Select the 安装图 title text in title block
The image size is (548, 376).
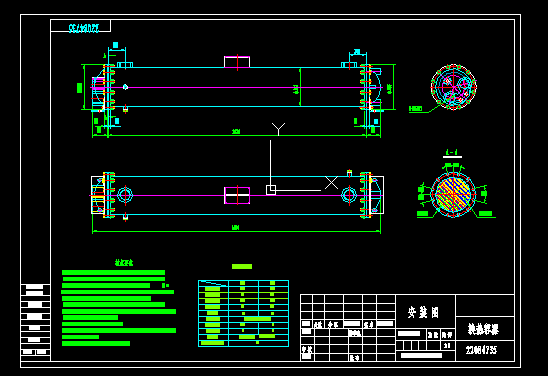423,312
